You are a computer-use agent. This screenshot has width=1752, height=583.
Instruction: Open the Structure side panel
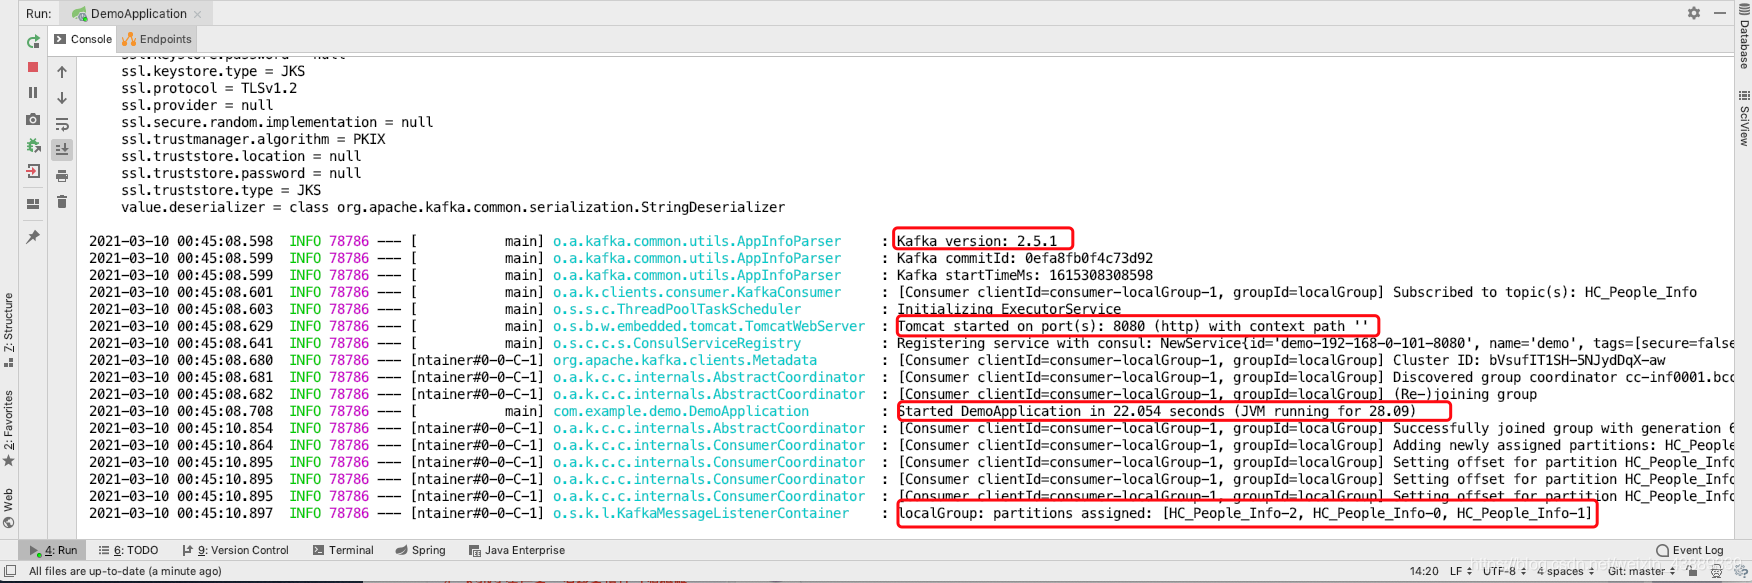pos(9,330)
